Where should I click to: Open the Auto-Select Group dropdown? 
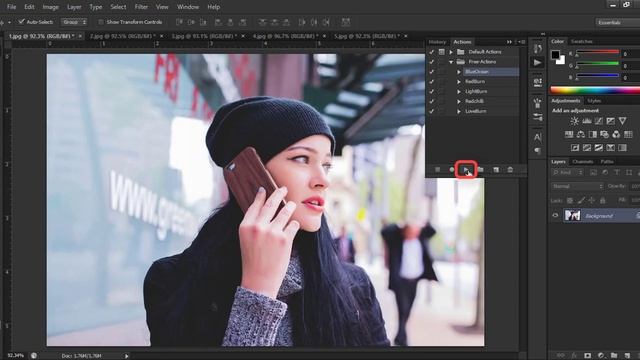[74, 22]
